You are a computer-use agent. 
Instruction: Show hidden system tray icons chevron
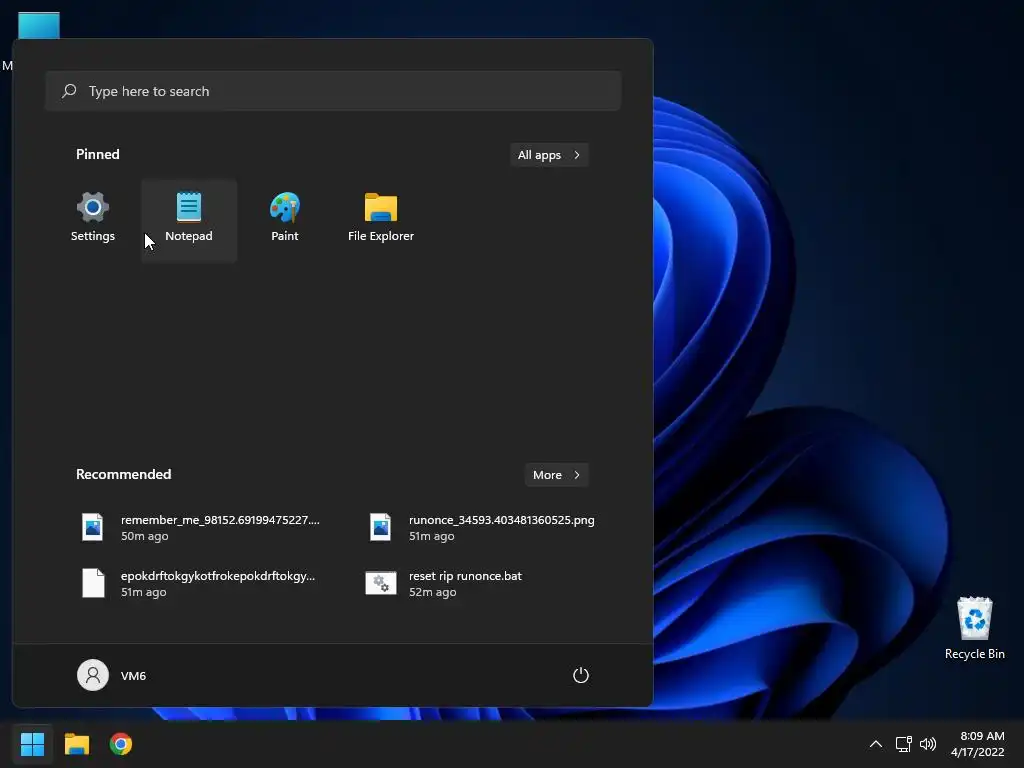[876, 744]
